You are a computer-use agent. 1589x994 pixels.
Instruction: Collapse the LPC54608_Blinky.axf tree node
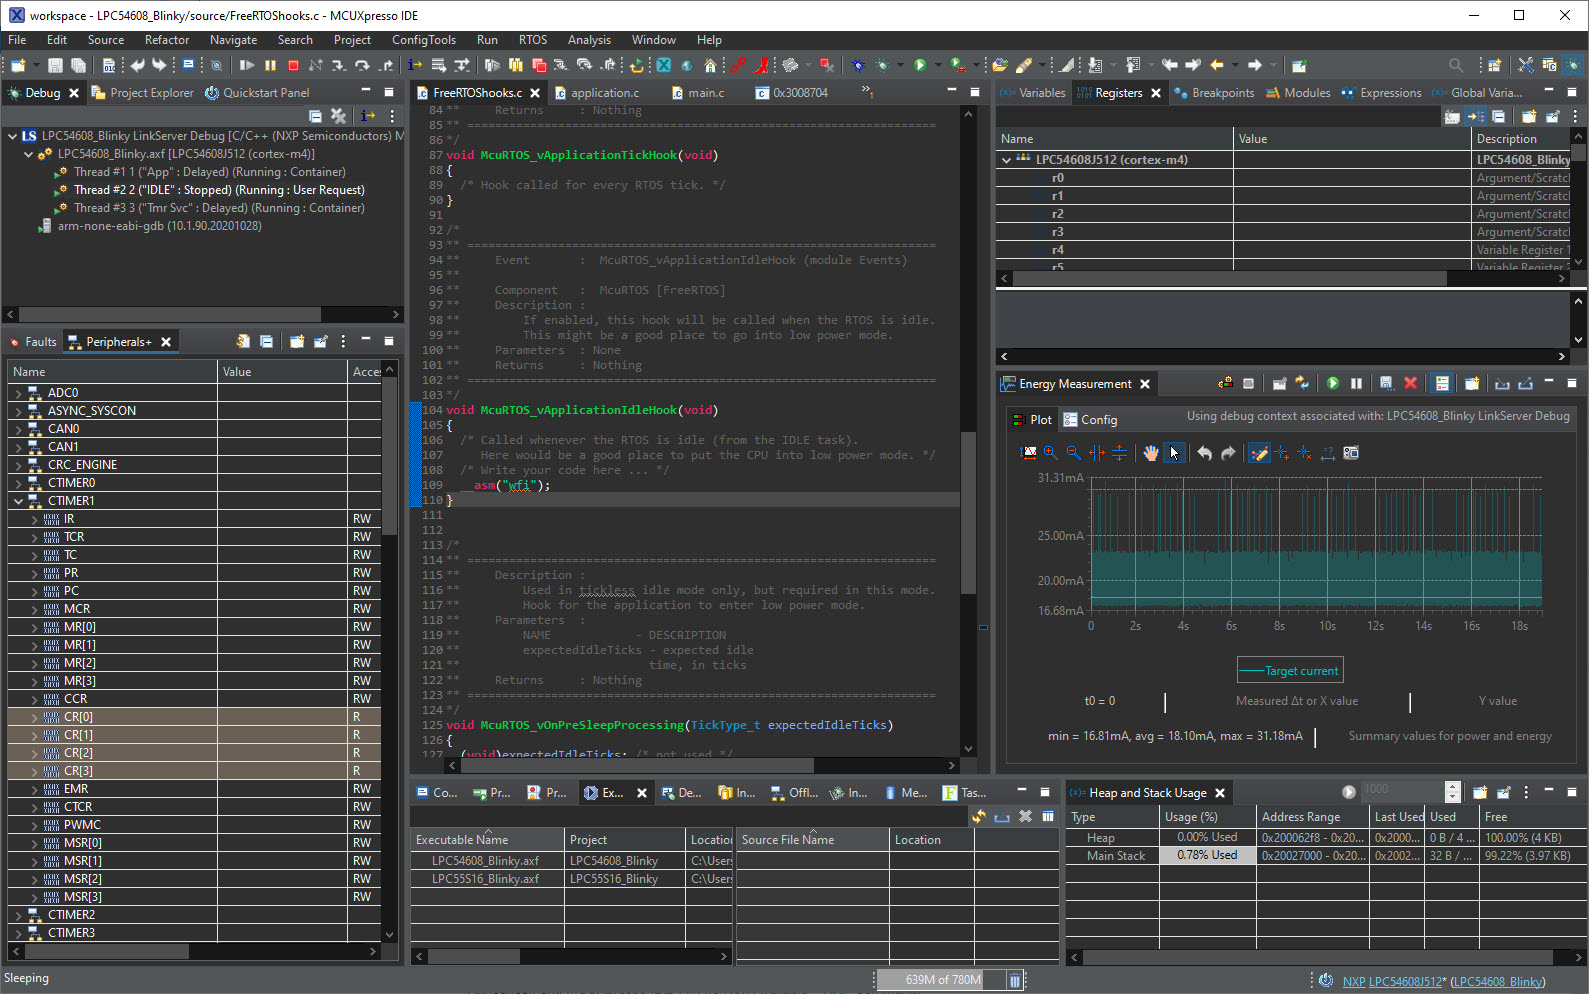pyautogui.click(x=28, y=154)
